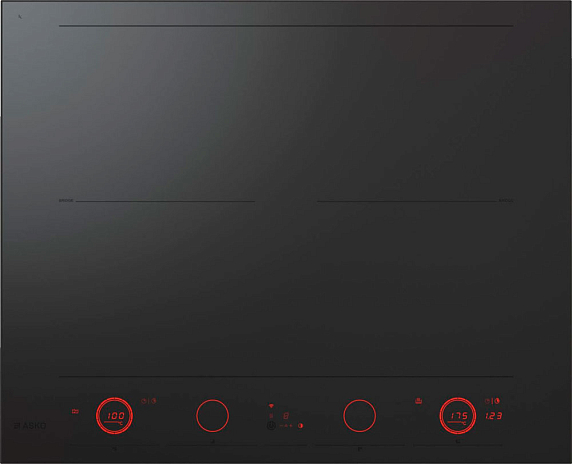Tap the BRIDGE label above the 100 dial zone
Screen dimensions: 572x464
66,201
